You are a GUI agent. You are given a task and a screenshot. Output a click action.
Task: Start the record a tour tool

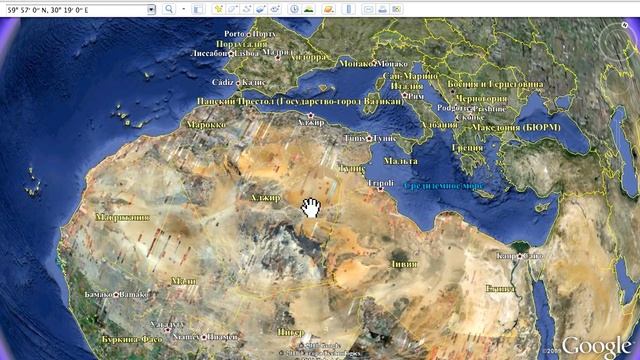click(x=276, y=9)
